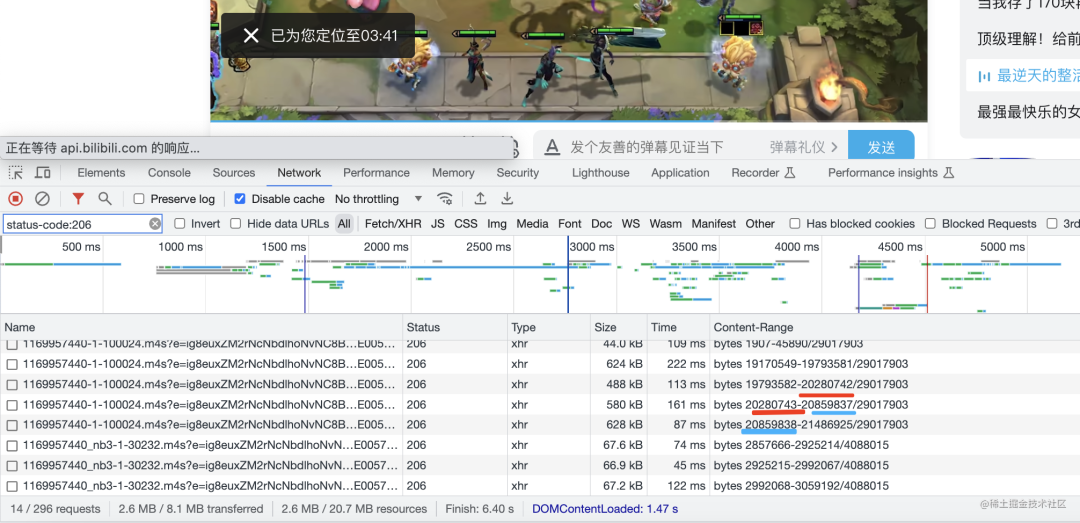This screenshot has width=1080, height=523.
Task: Select the Network tab
Action: pyautogui.click(x=299, y=173)
